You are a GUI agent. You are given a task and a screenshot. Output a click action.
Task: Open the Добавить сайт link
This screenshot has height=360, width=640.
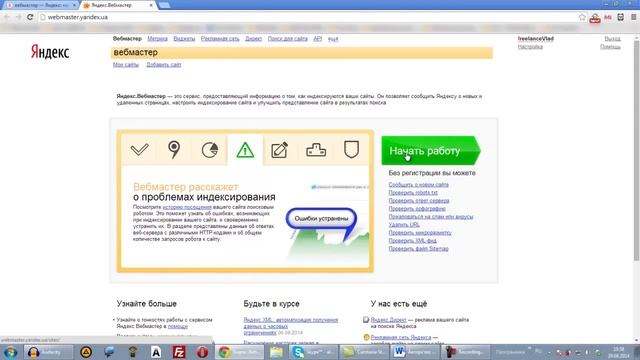(164, 64)
